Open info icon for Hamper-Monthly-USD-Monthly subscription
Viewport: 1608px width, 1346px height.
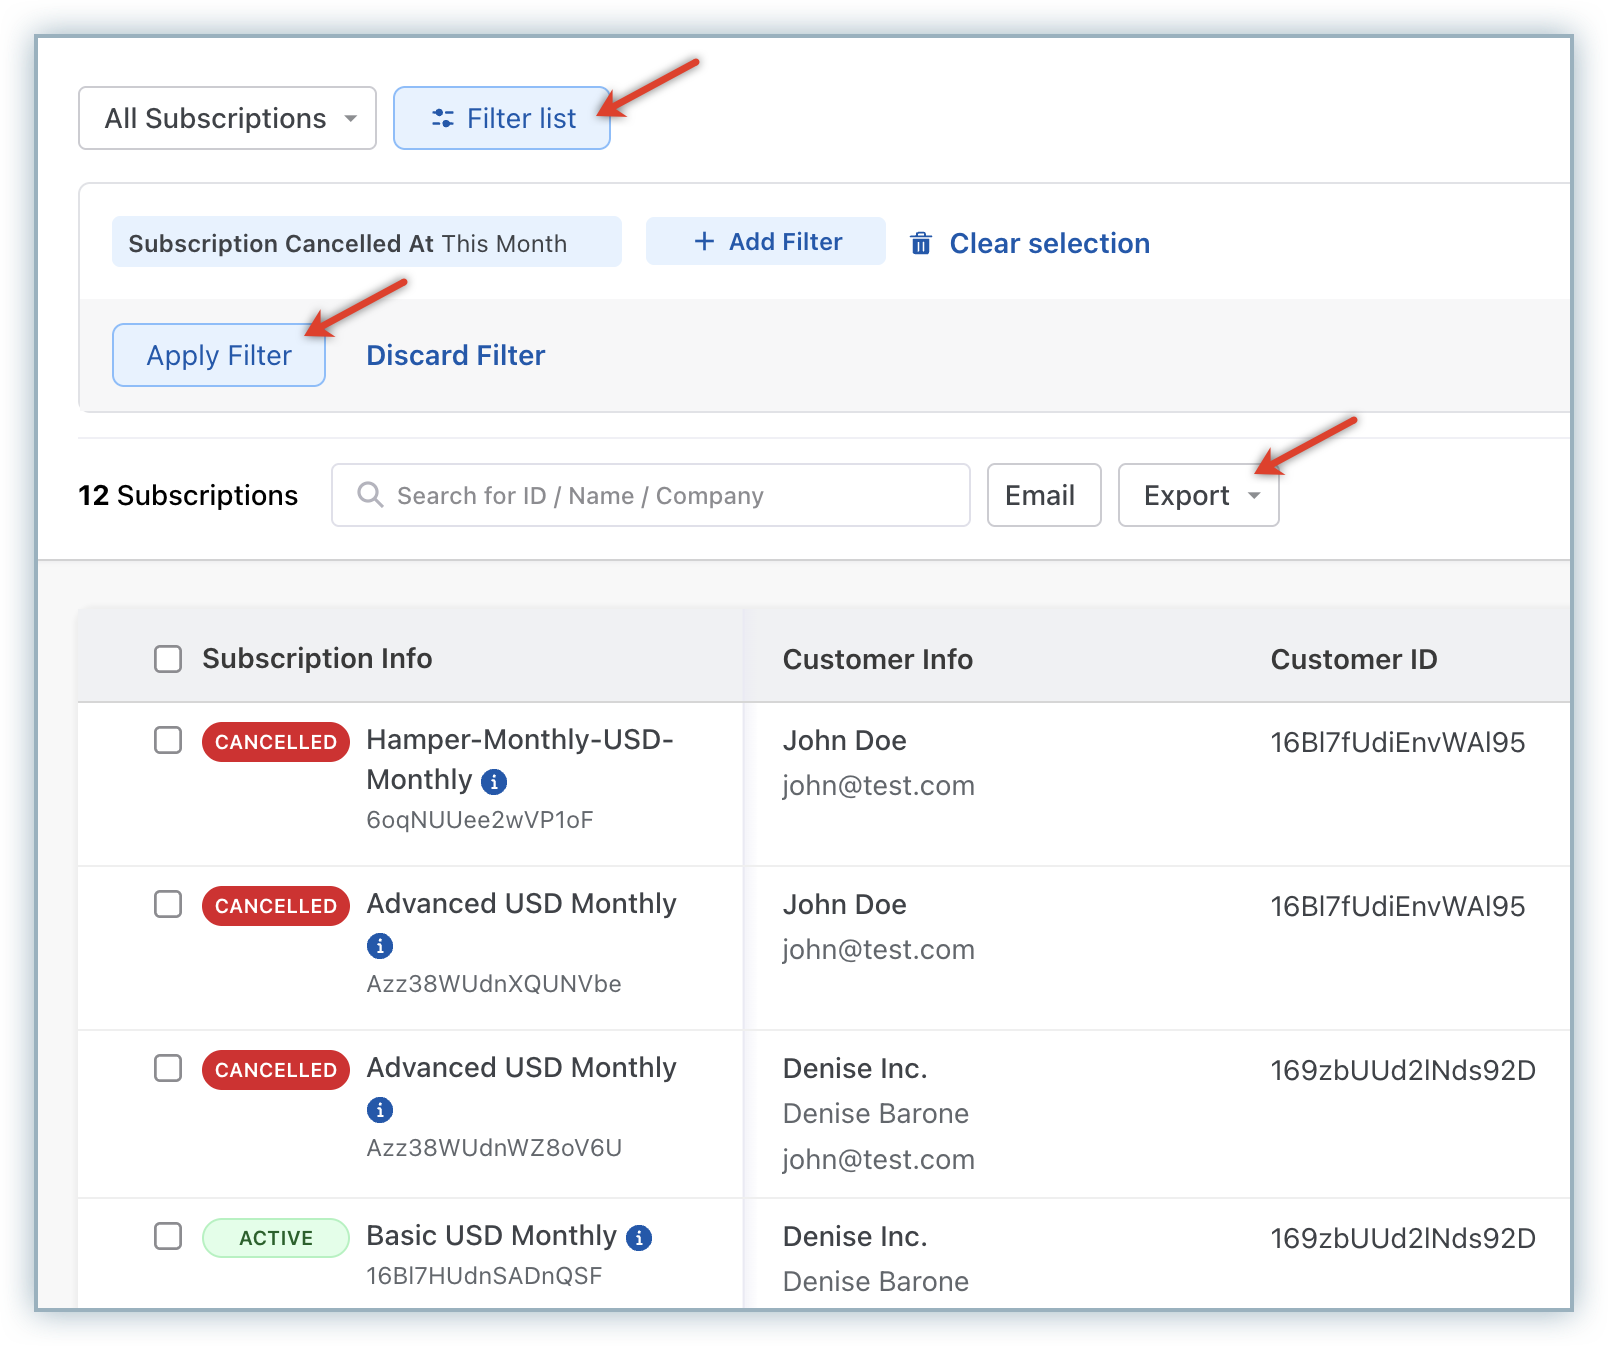[x=494, y=782]
